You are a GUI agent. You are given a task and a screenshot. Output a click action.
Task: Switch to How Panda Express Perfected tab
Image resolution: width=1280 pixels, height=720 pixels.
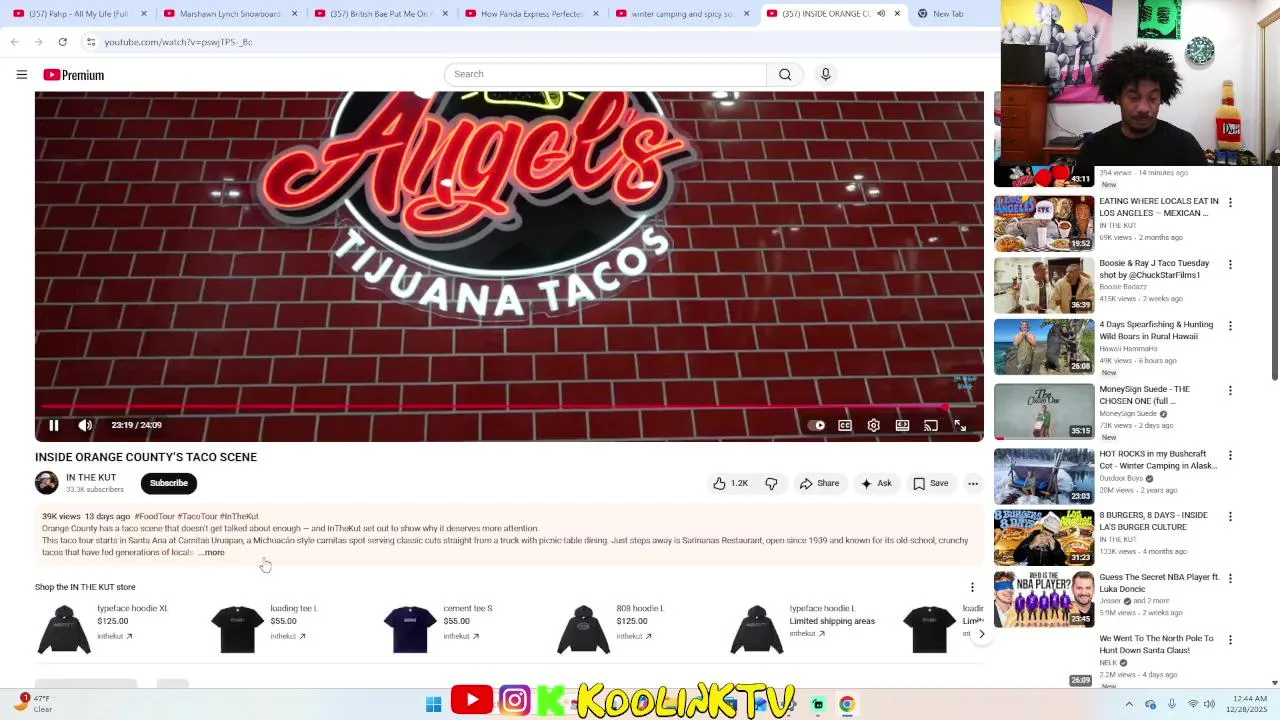530,13
